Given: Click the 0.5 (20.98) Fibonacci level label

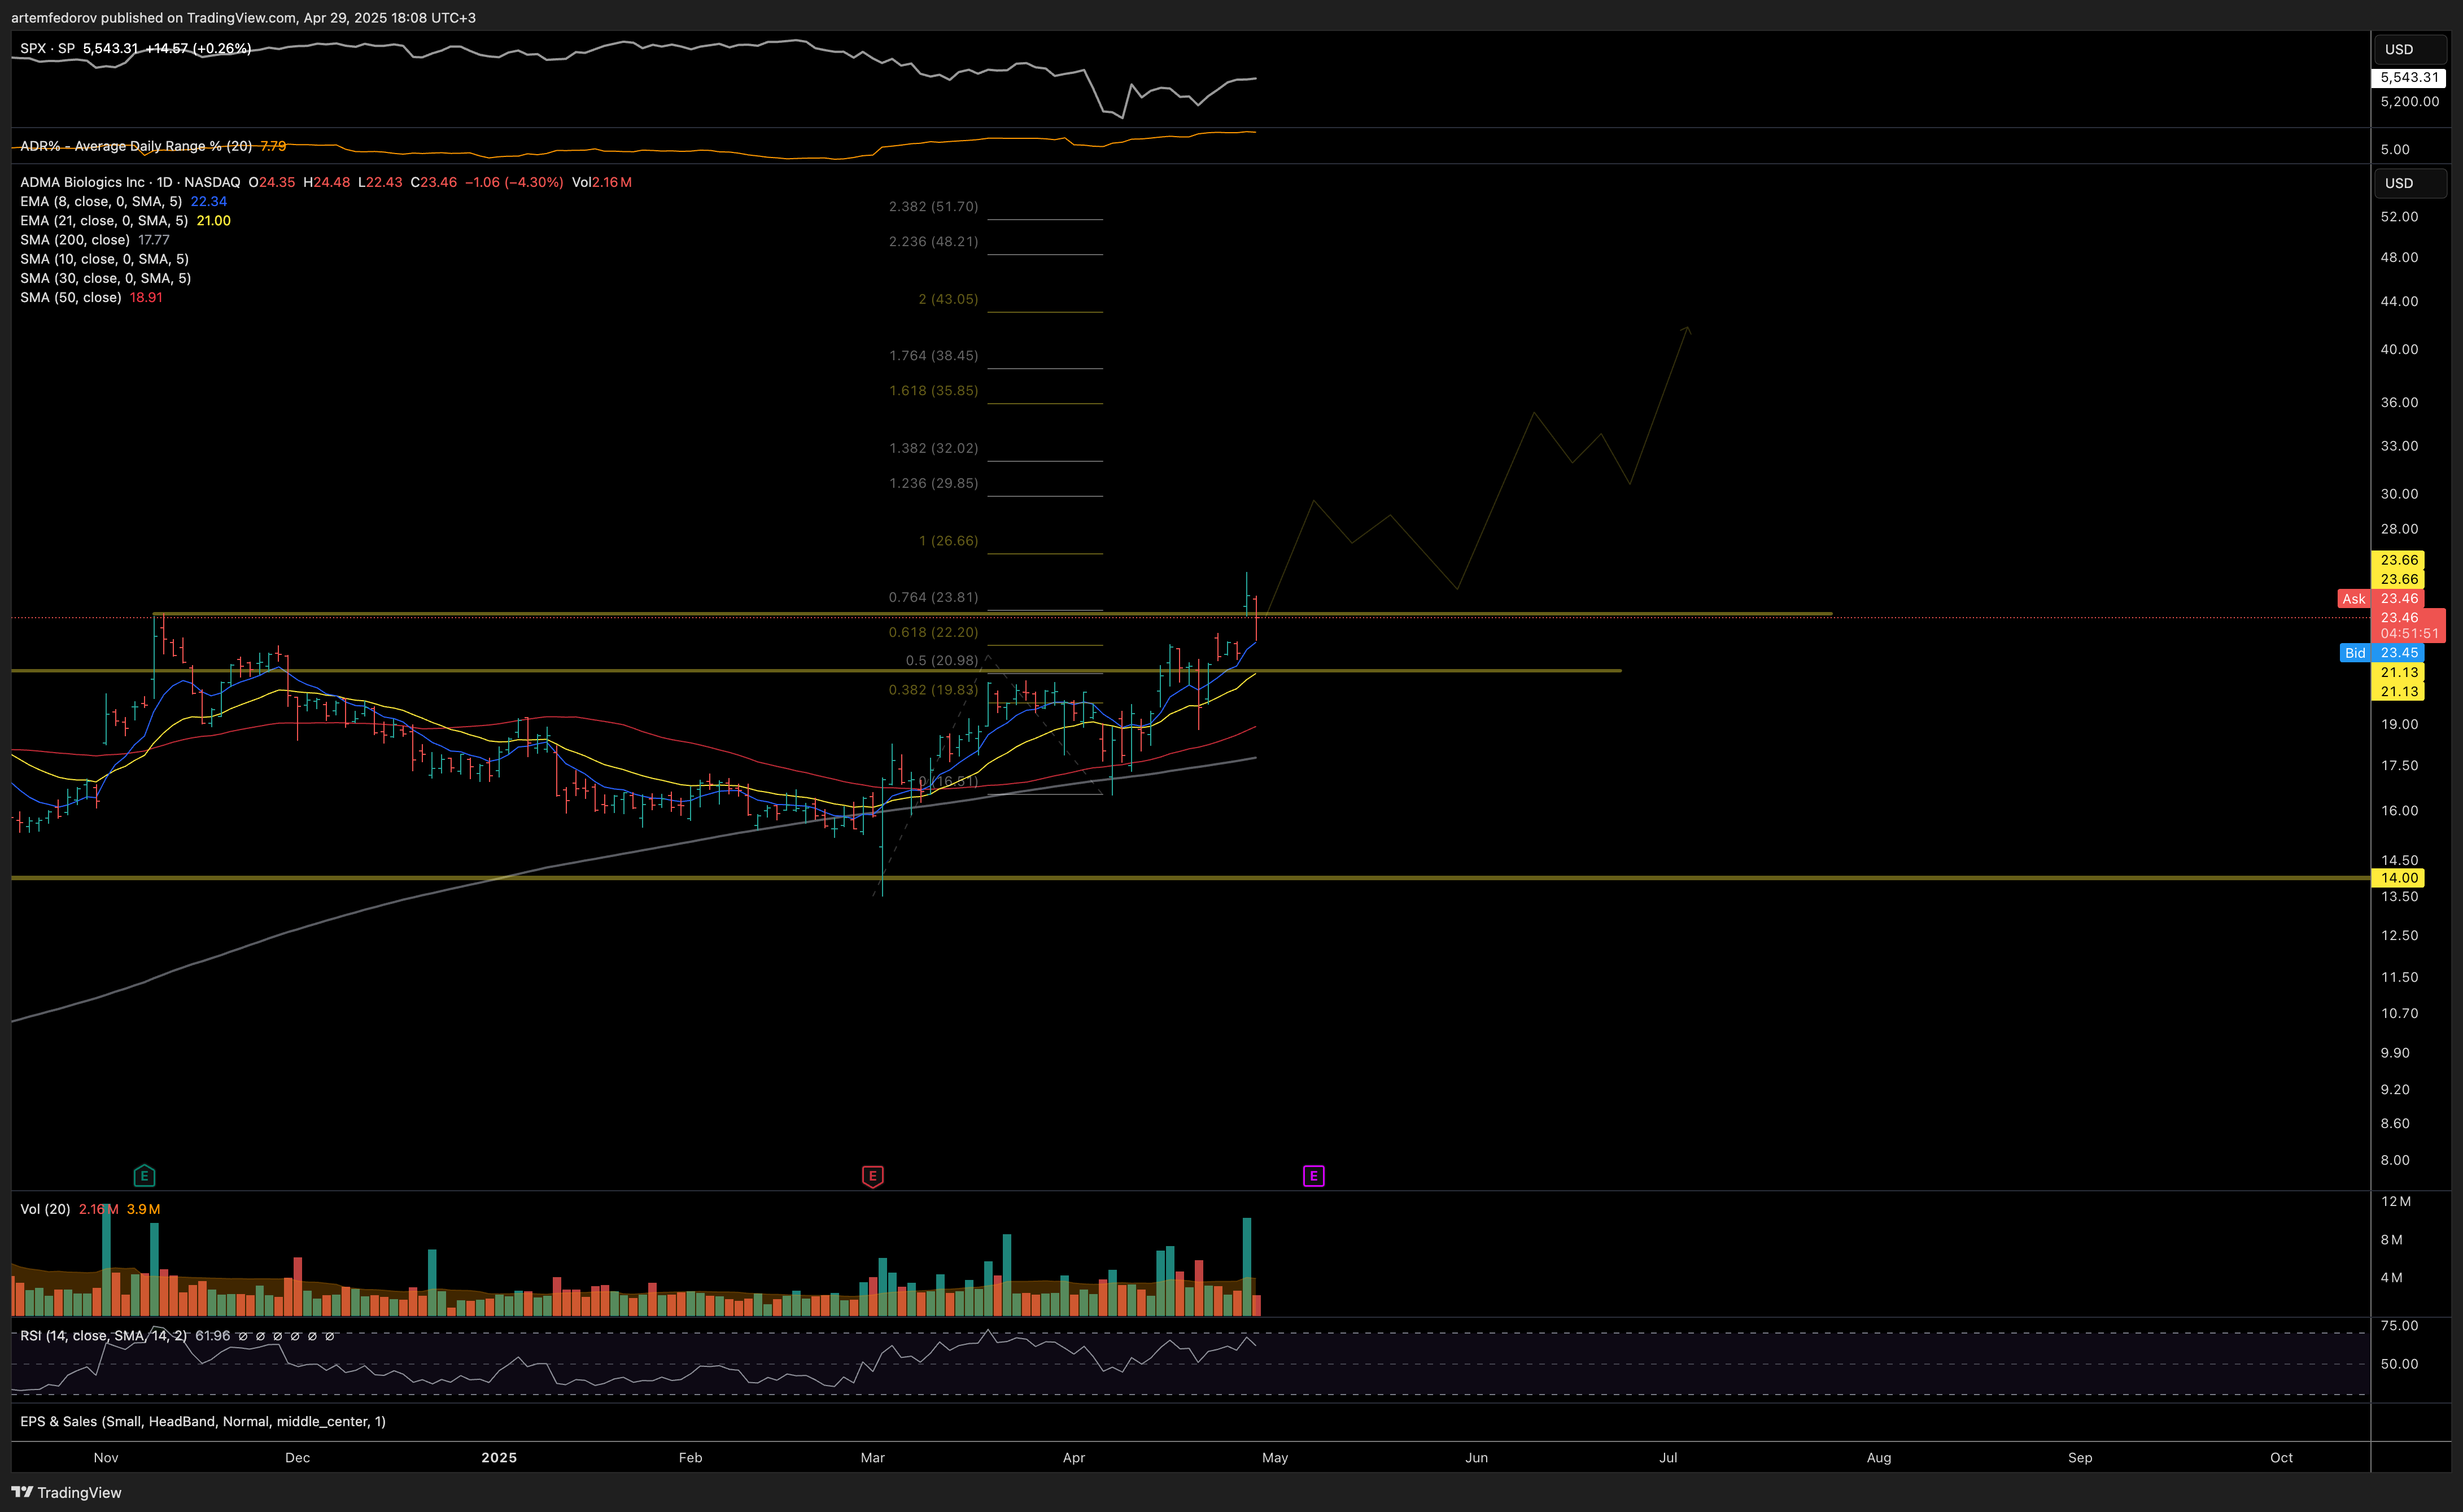Looking at the screenshot, I should [942, 660].
